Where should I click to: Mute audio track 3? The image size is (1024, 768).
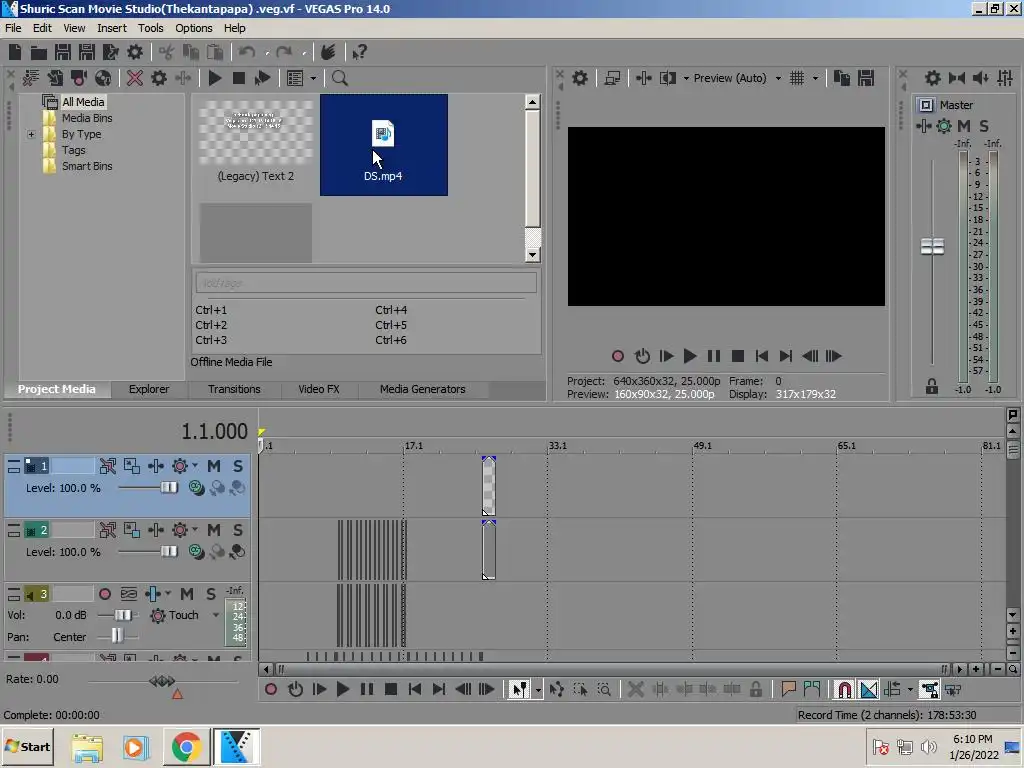tap(187, 594)
